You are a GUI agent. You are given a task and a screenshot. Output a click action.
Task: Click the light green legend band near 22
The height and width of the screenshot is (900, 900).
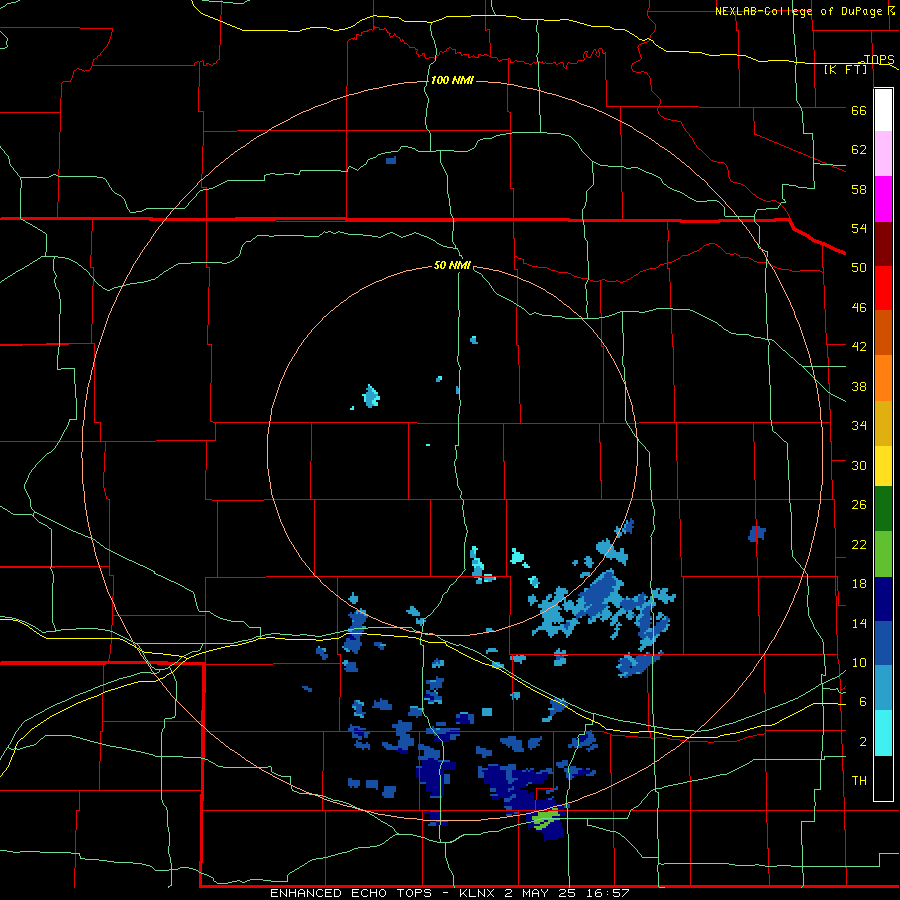[x=883, y=553]
